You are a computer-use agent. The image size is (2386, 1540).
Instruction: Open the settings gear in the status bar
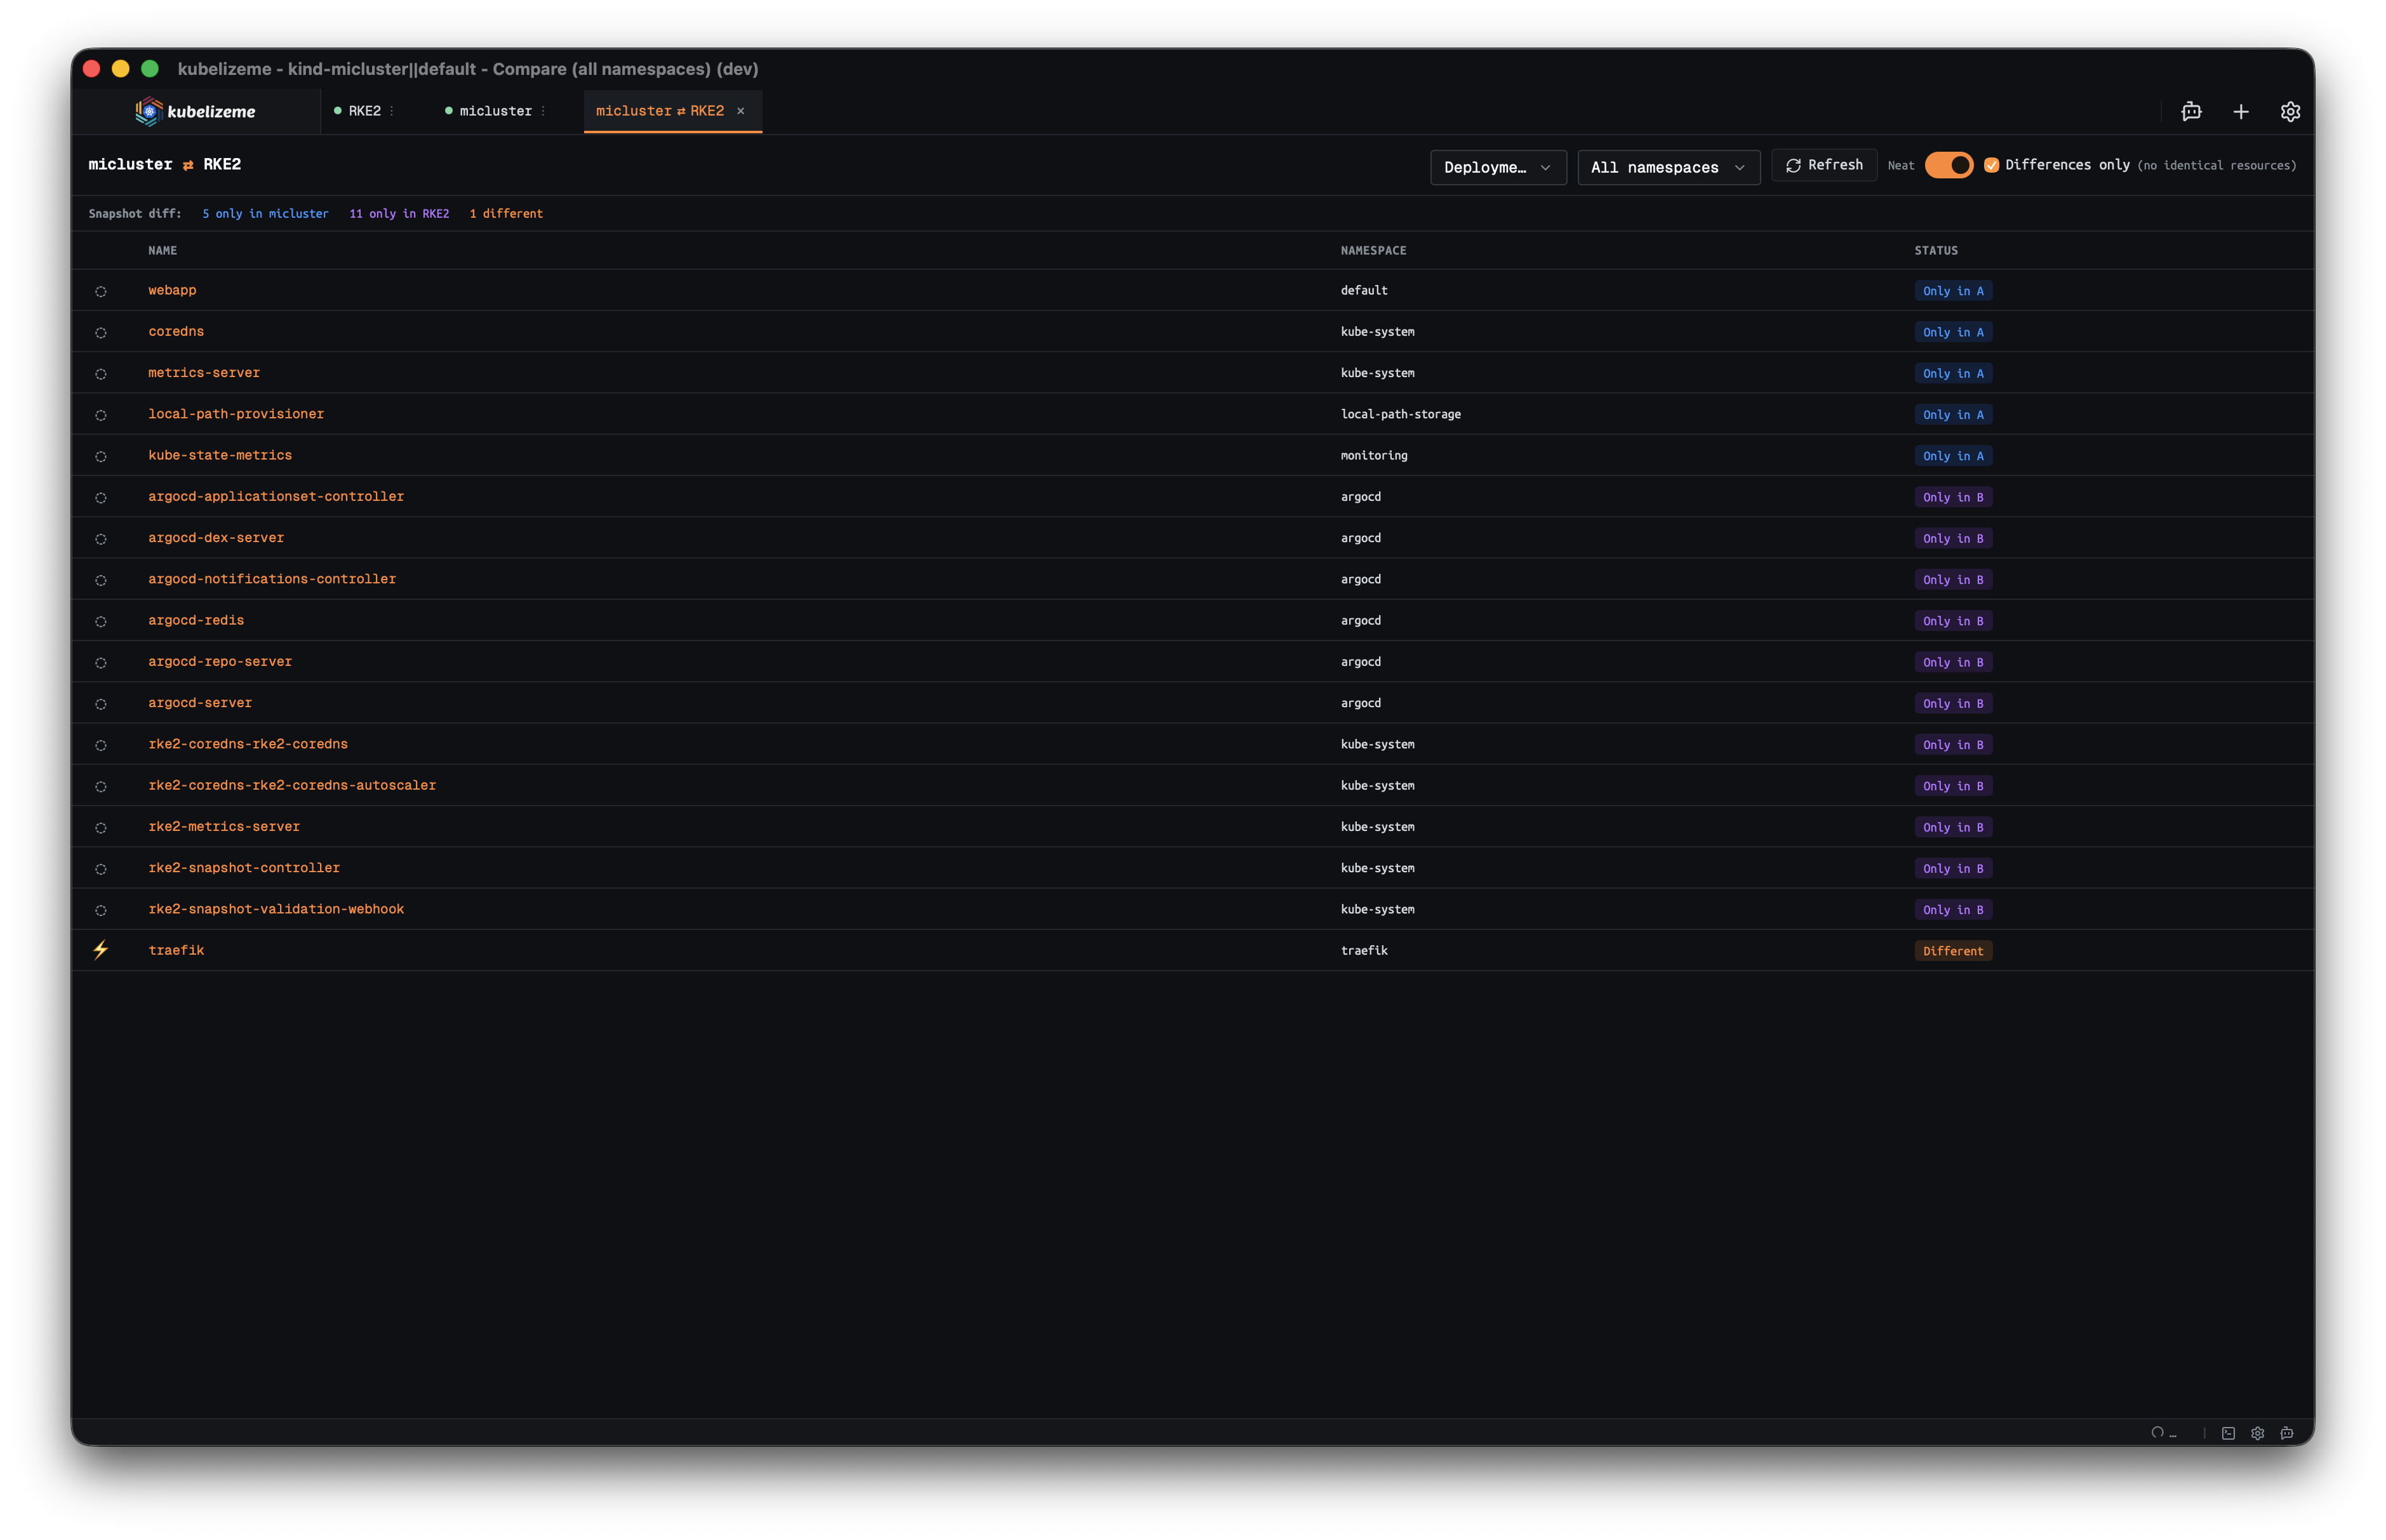[2257, 1433]
